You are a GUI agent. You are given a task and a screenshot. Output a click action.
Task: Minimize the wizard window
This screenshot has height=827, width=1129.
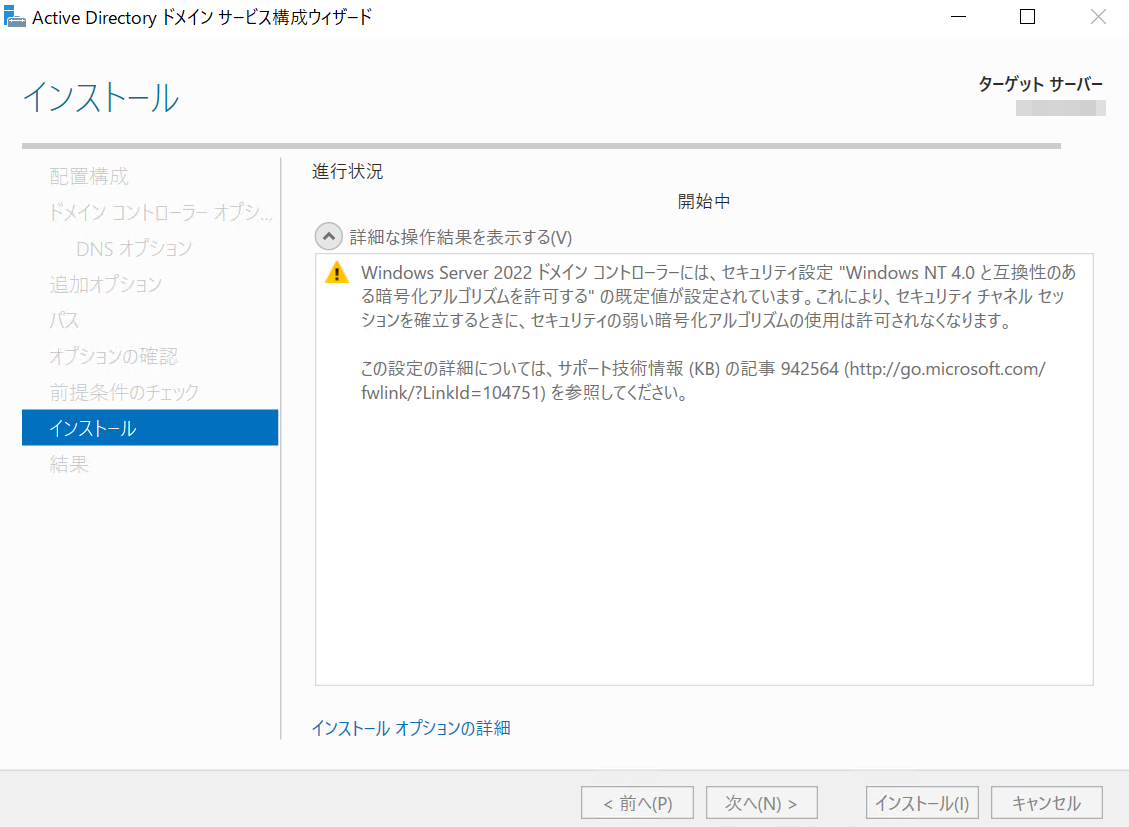(958, 17)
